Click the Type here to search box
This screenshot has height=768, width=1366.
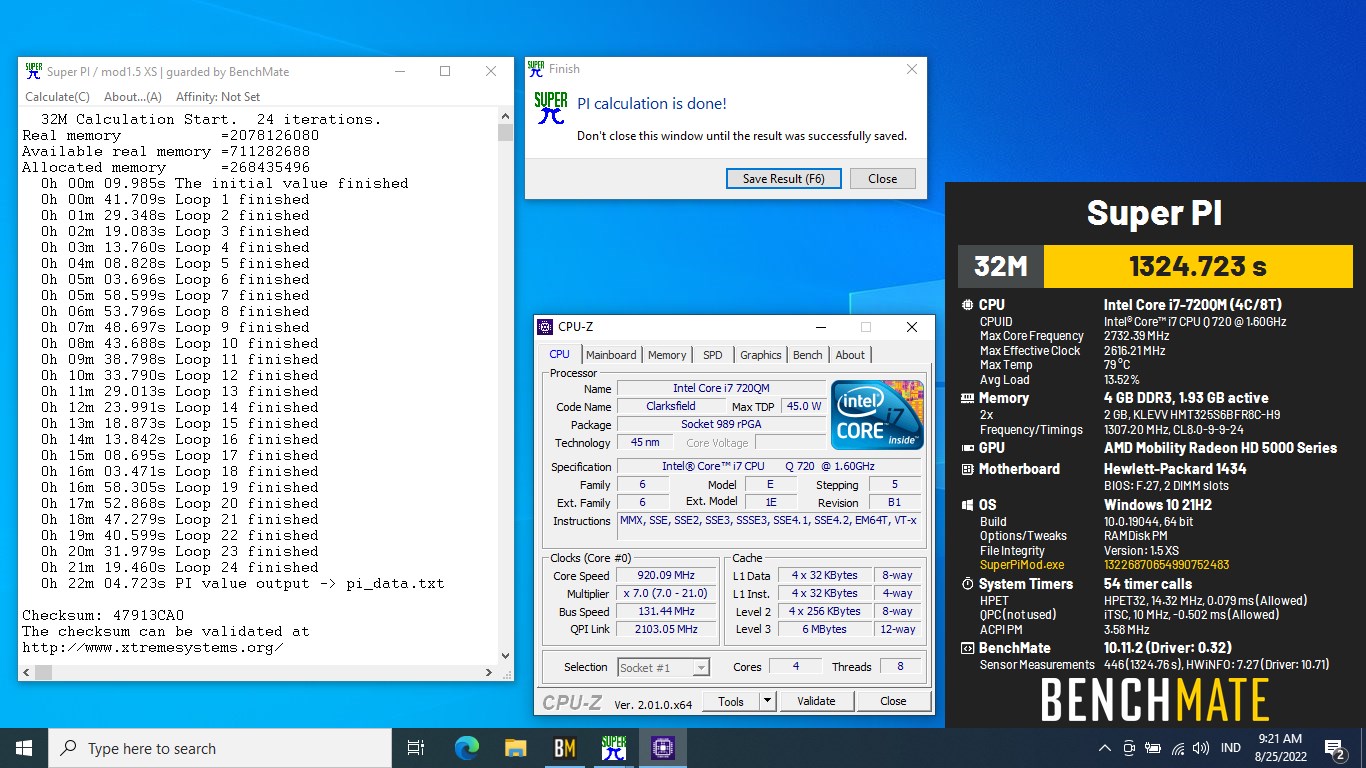pos(220,748)
